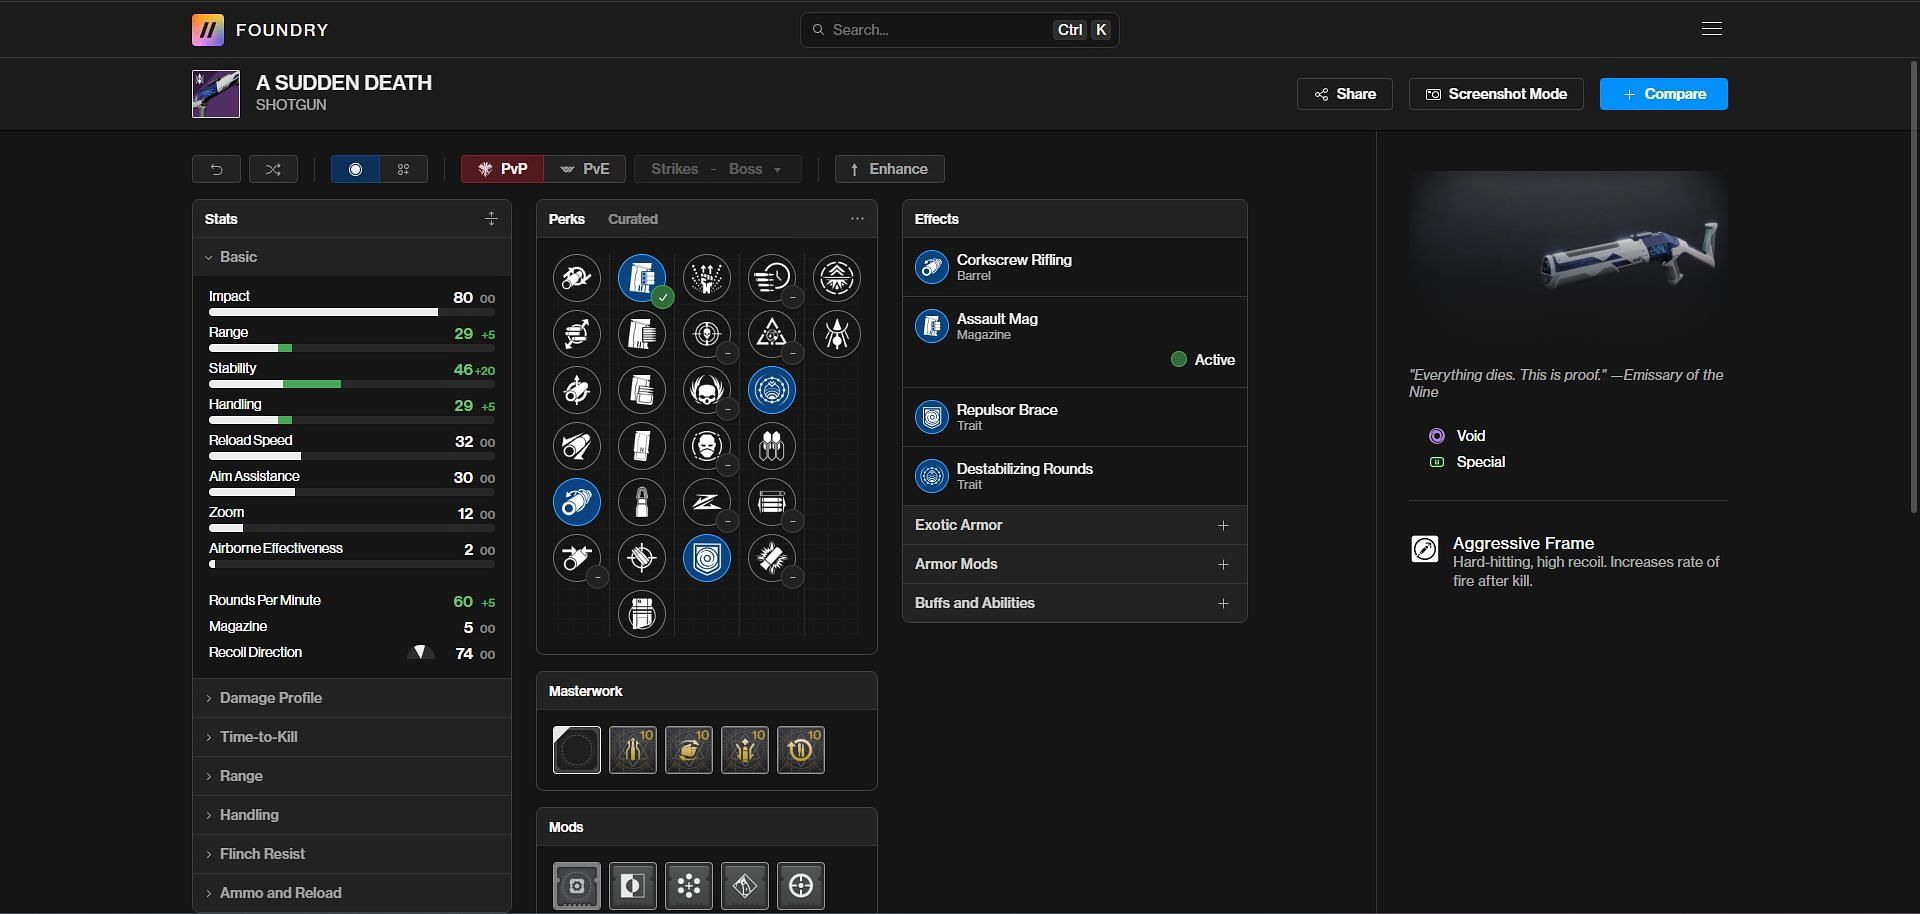1920x914 pixels.
Task: Click the Foundry logo
Action: (x=208, y=30)
